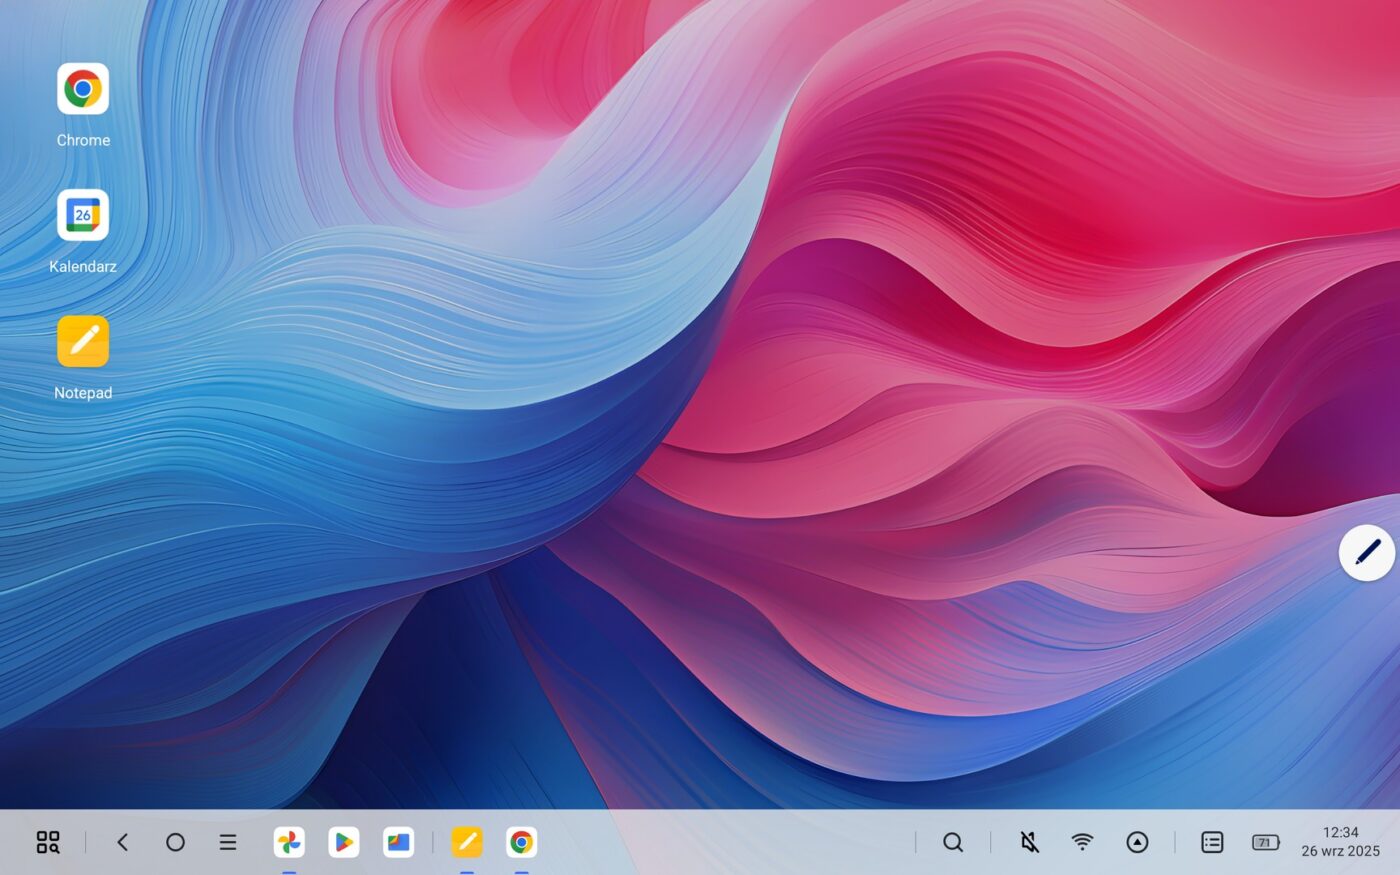Open Chrome from the desktop shortcut
Viewport: 1400px width, 875px height.
[83, 90]
